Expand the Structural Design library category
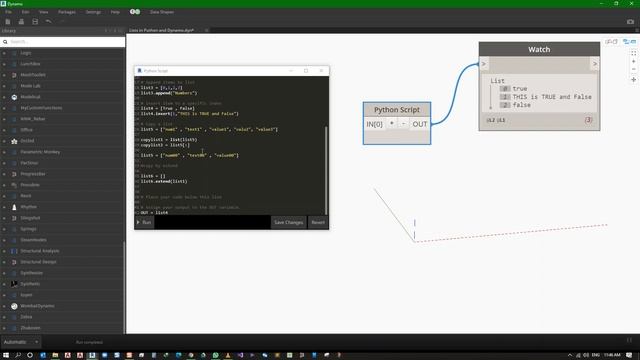The height and width of the screenshot is (360, 640). click(4, 262)
